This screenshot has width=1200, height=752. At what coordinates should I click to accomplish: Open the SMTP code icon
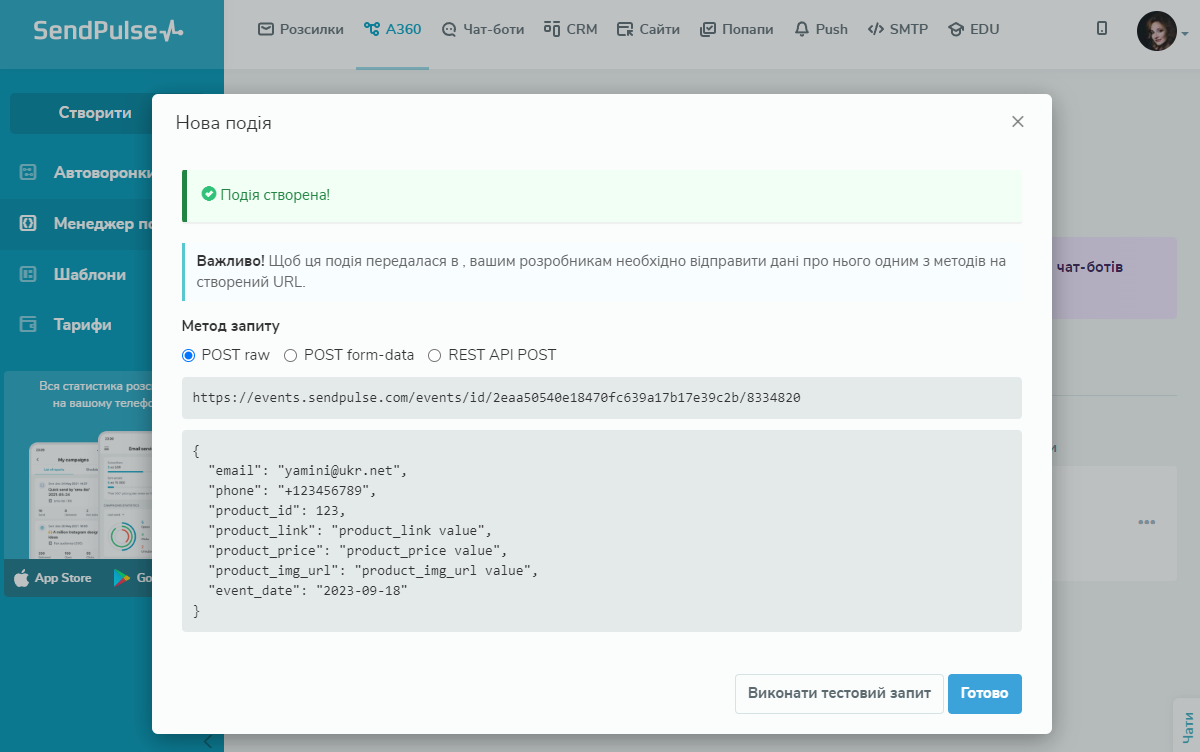[876, 29]
